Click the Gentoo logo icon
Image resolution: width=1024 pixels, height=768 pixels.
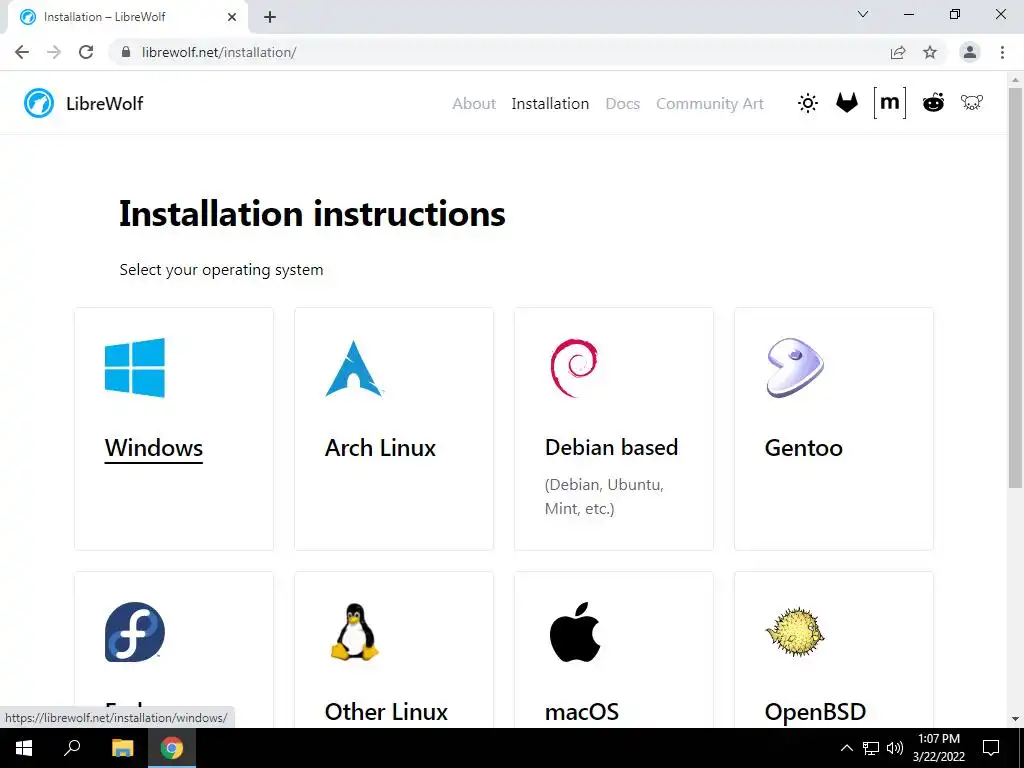tap(795, 368)
